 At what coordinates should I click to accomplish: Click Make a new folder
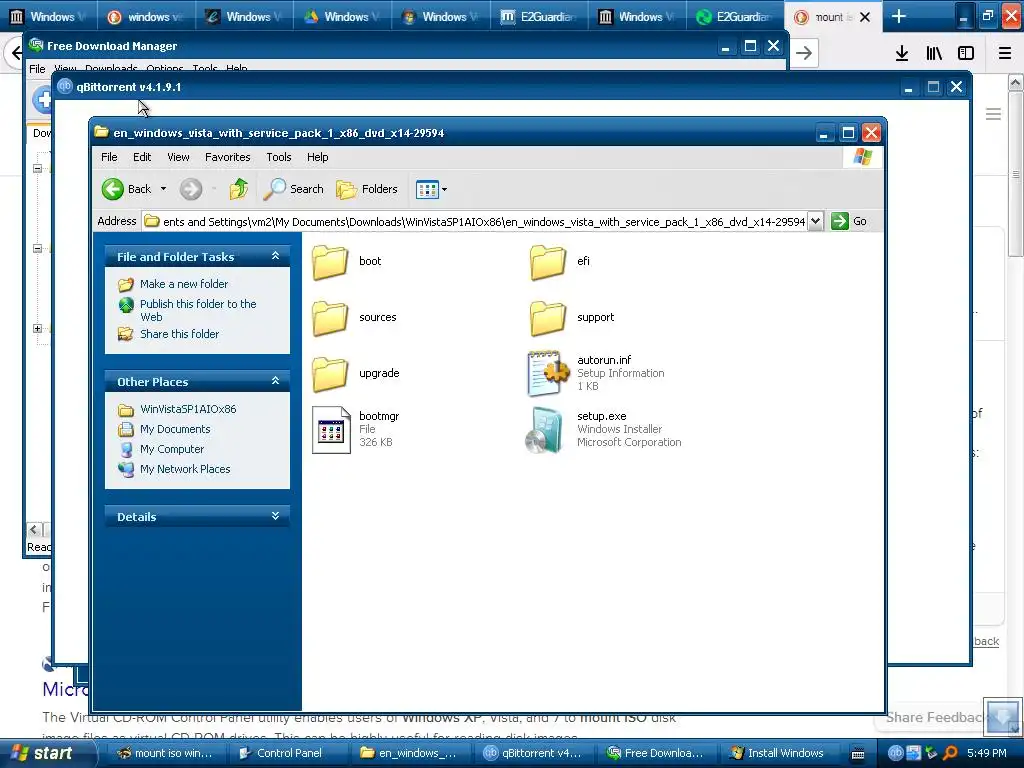[x=184, y=284]
